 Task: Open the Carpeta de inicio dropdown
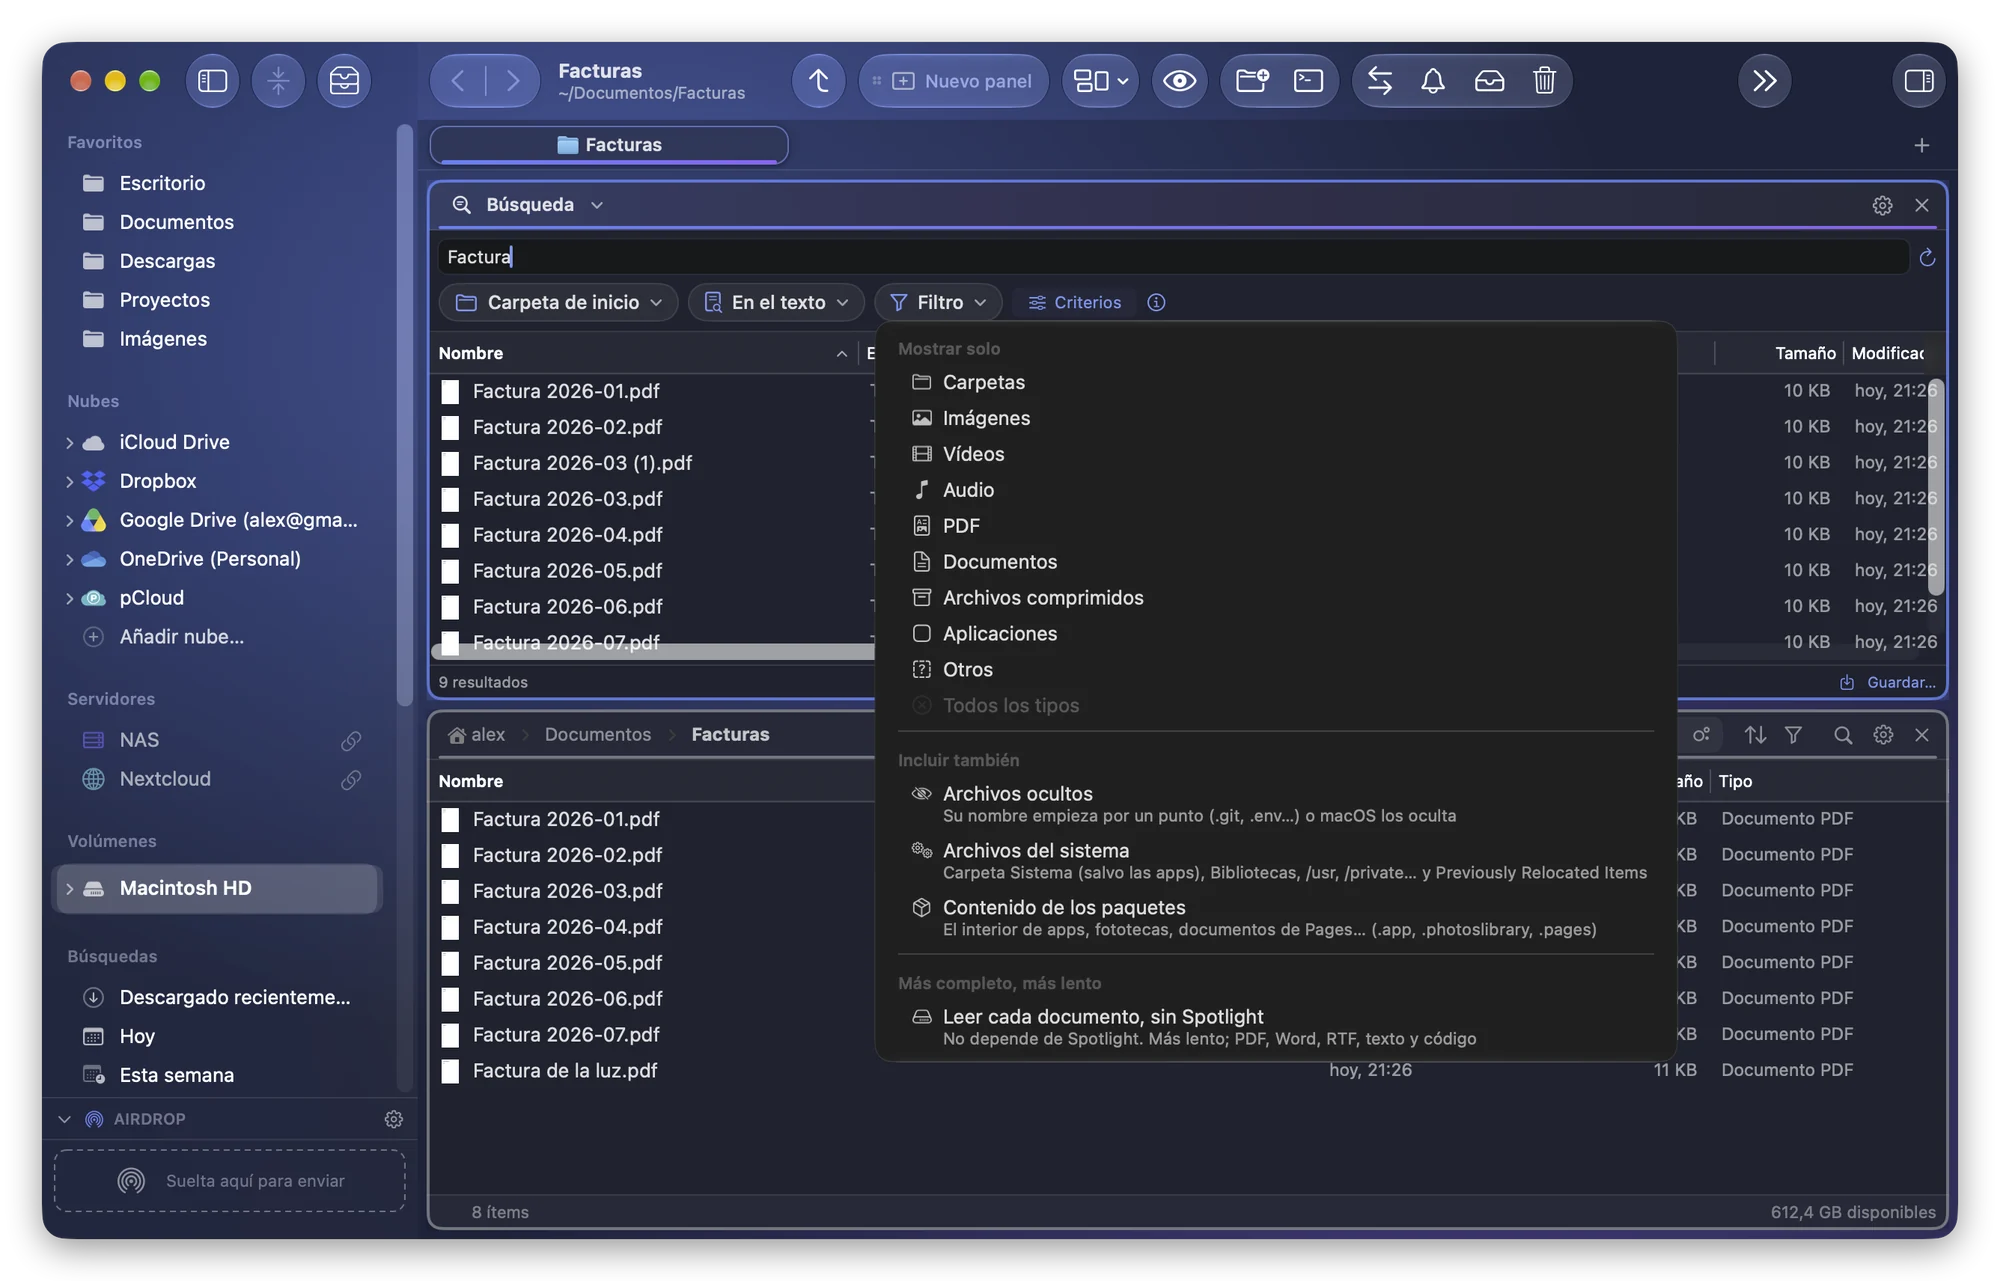point(558,302)
